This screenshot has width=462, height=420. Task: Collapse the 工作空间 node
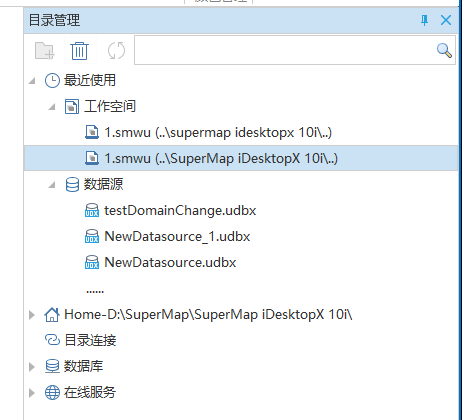point(52,107)
